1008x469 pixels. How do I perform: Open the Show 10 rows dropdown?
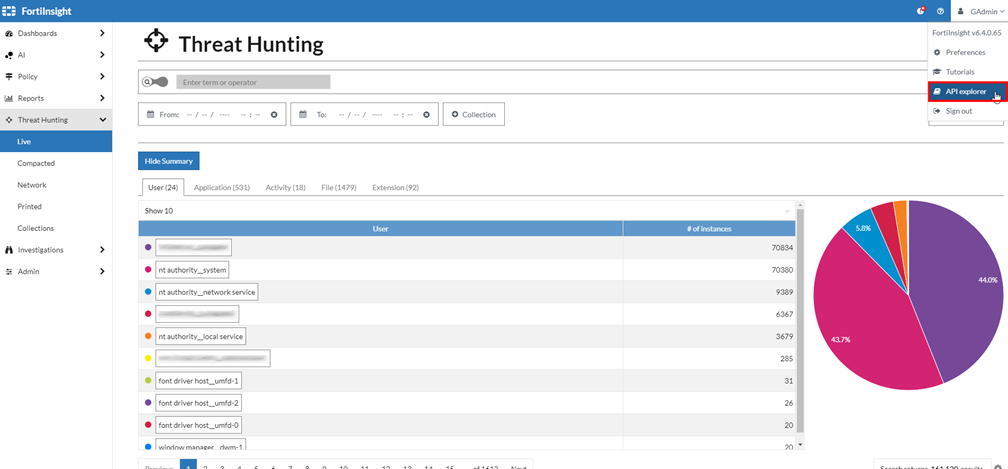click(x=467, y=211)
